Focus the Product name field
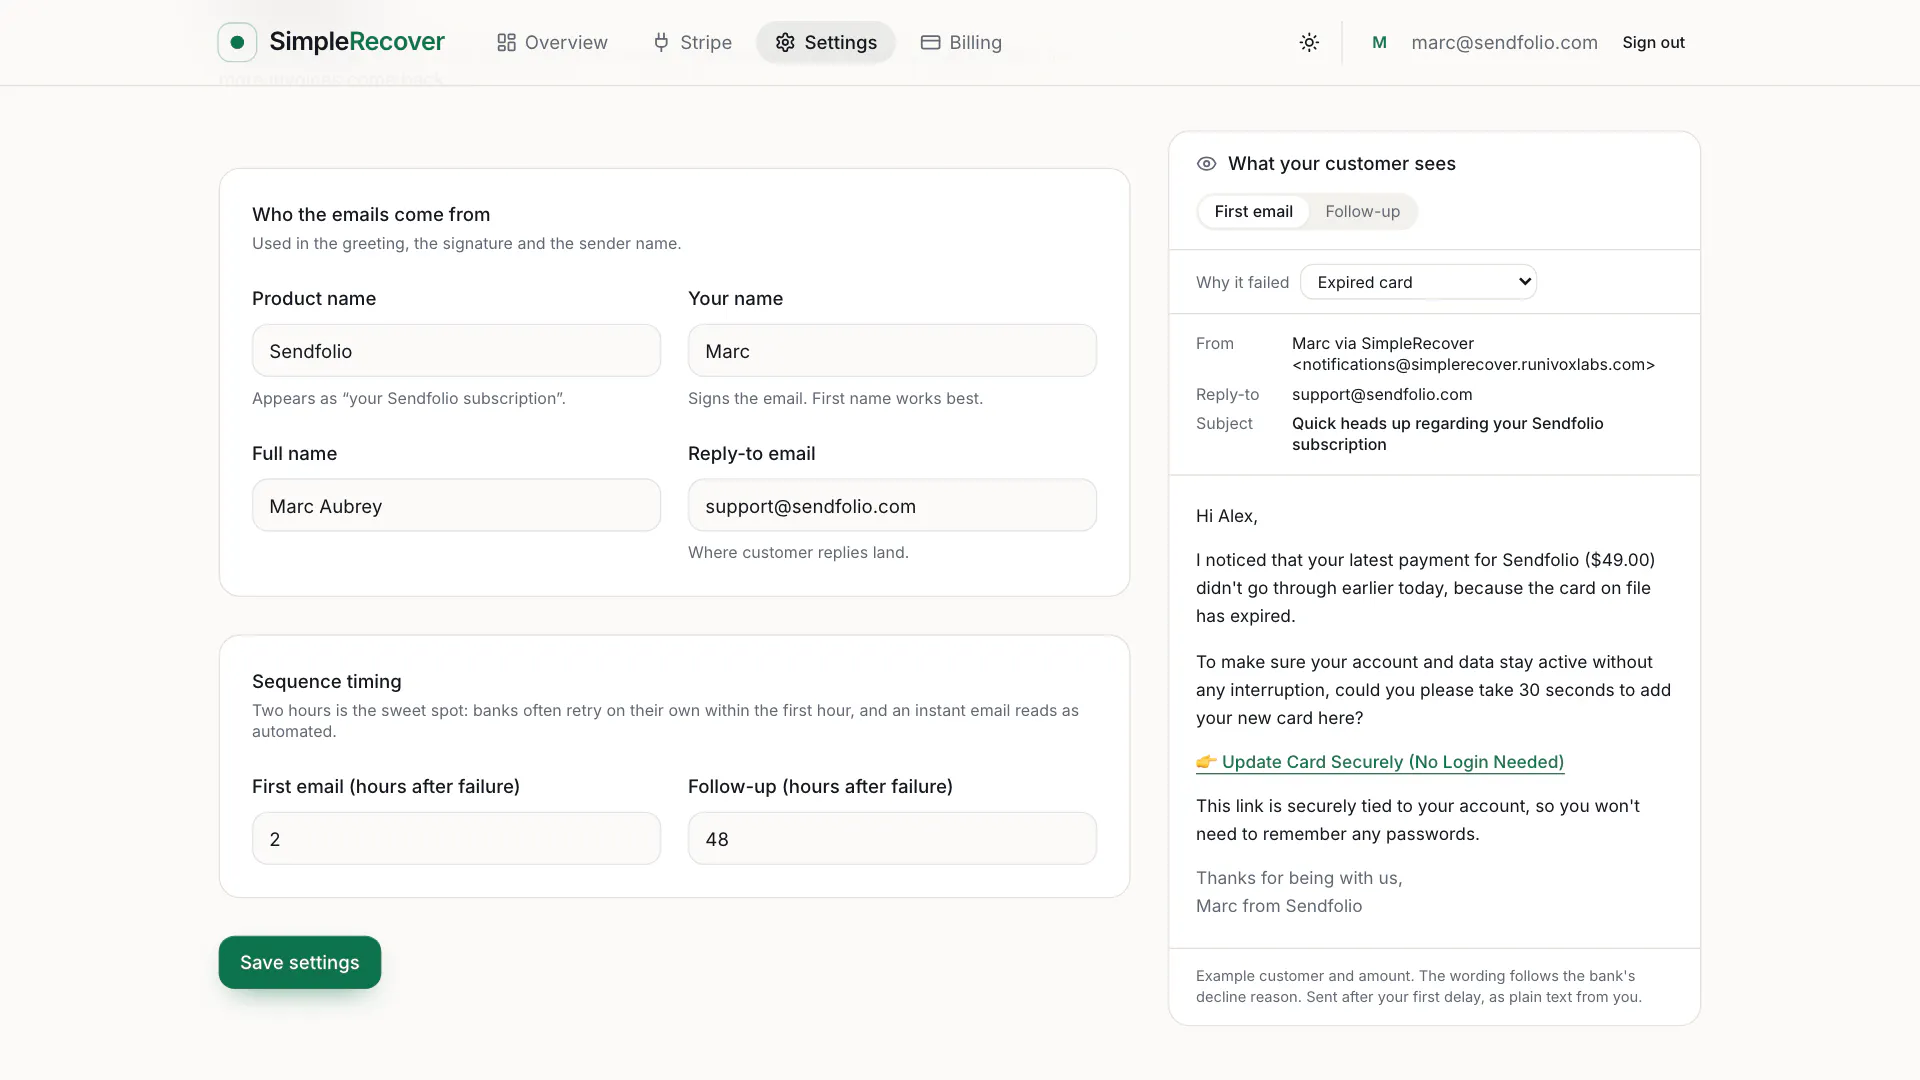 (x=456, y=351)
